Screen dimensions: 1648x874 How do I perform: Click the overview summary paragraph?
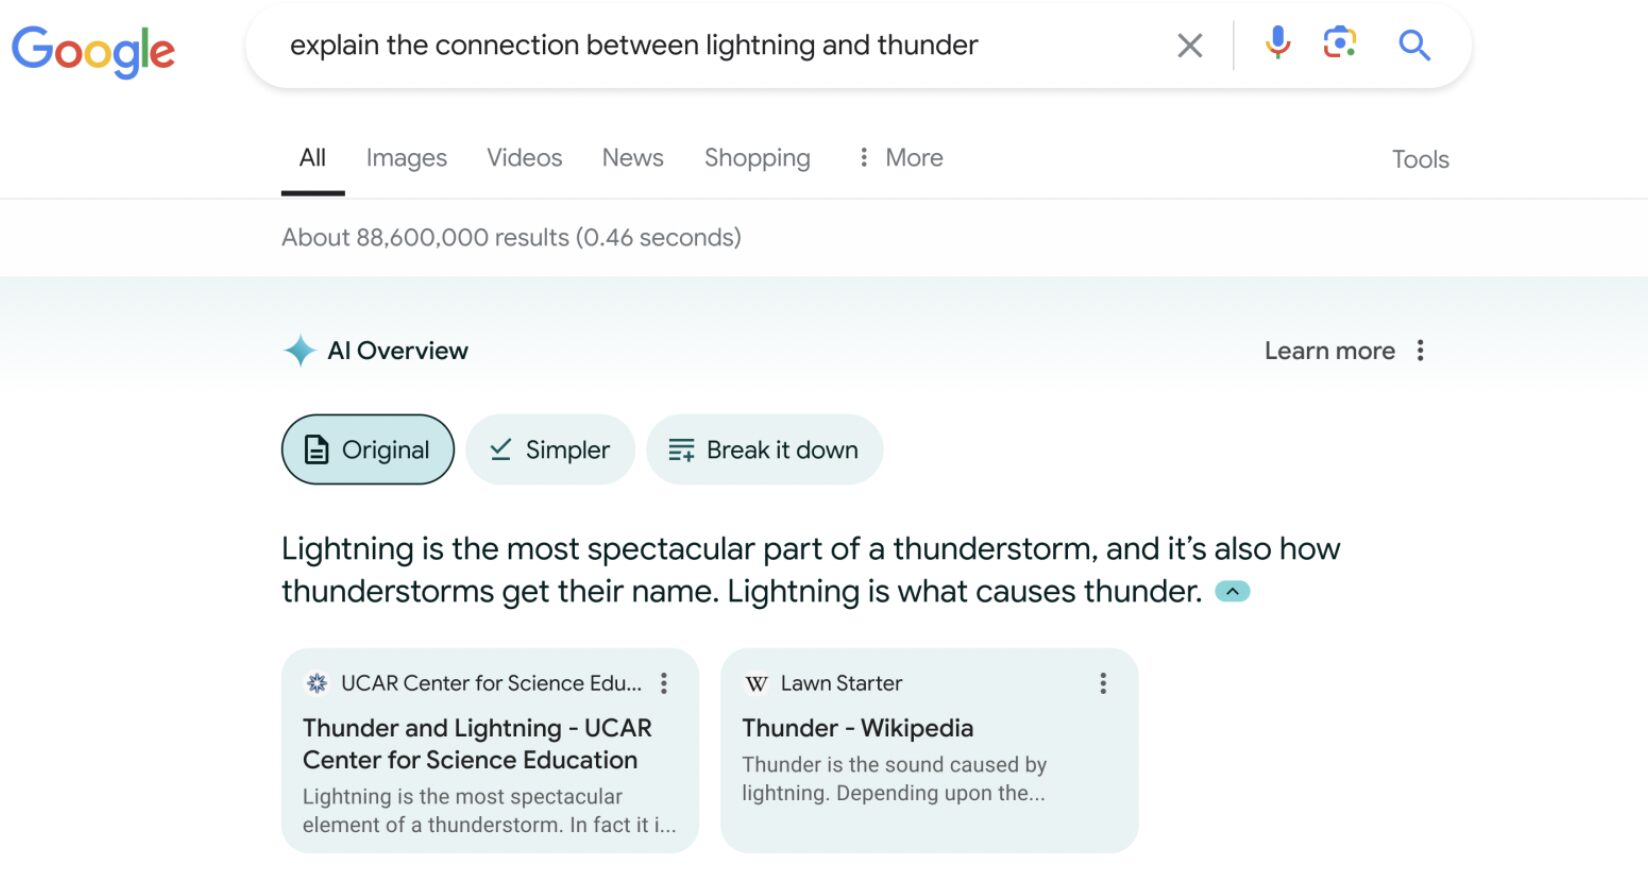[810, 570]
